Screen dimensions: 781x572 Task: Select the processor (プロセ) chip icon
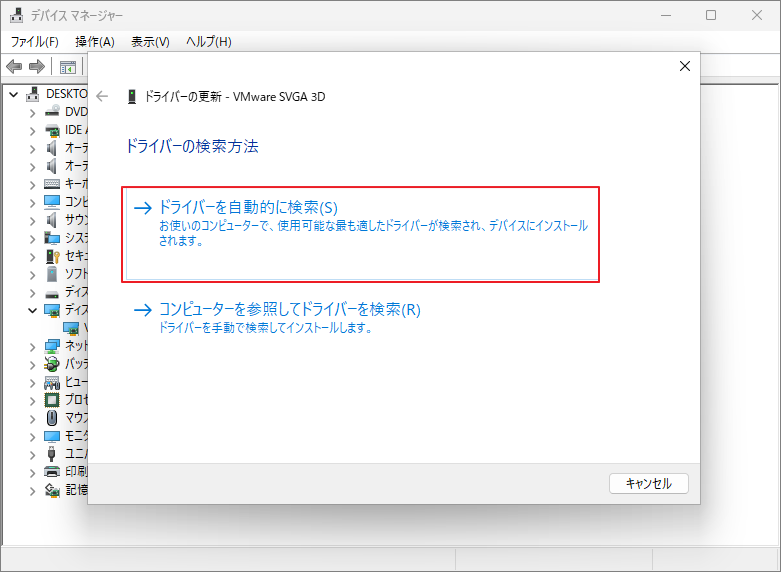pos(52,400)
